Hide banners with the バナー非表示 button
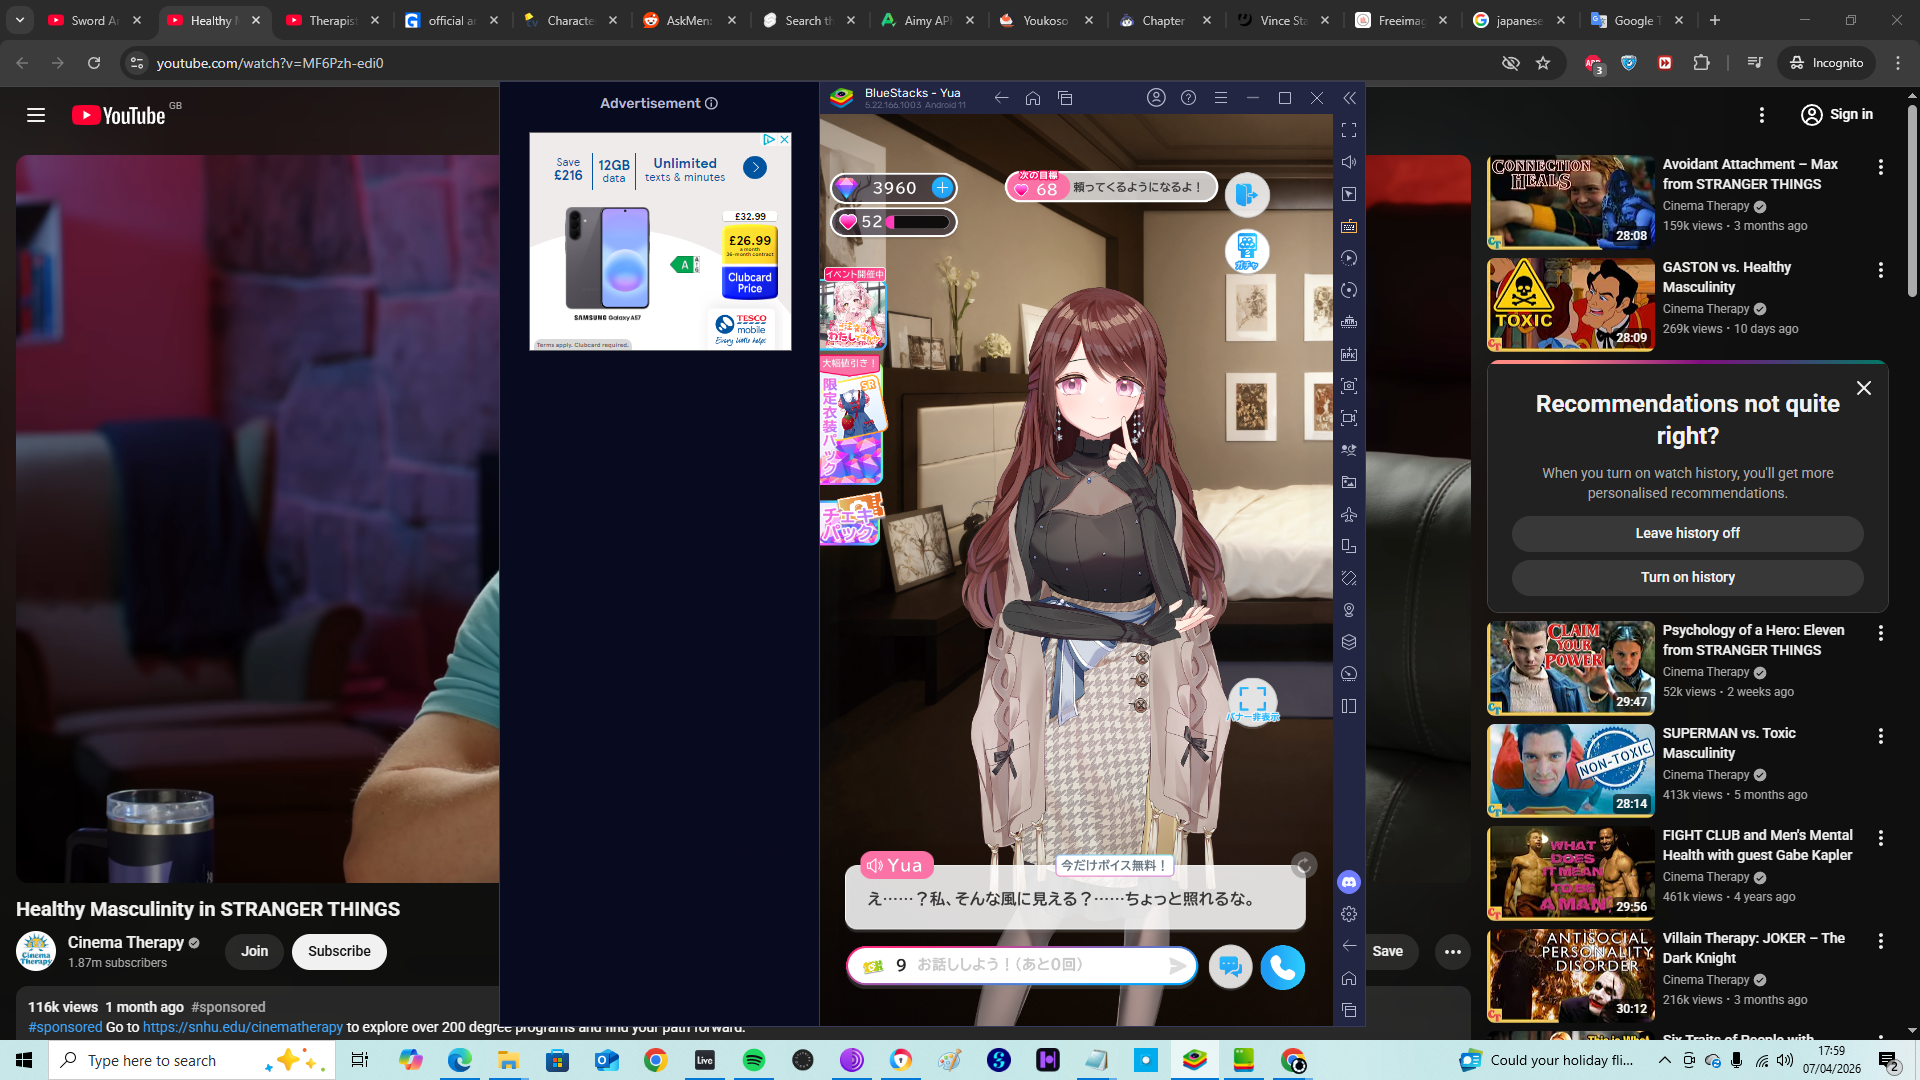The height and width of the screenshot is (1080, 1920). [x=1253, y=701]
